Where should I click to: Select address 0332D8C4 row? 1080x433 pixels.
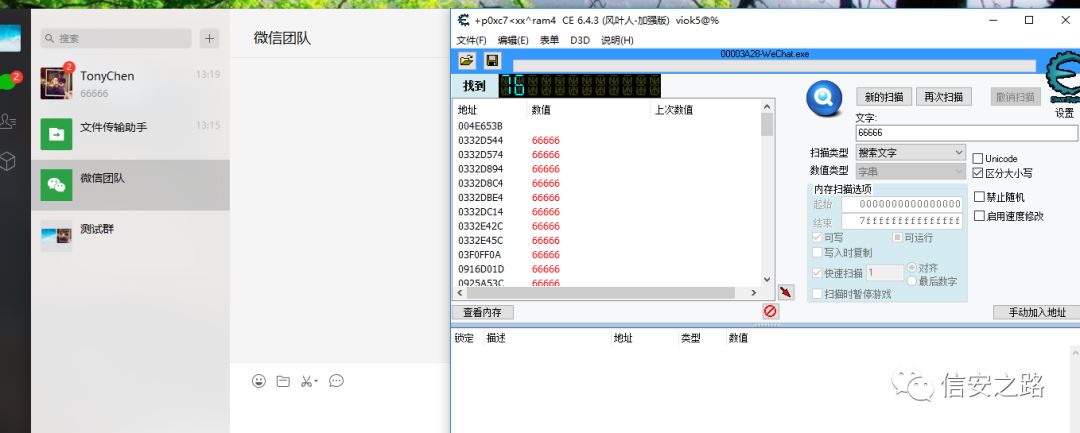tap(608, 183)
